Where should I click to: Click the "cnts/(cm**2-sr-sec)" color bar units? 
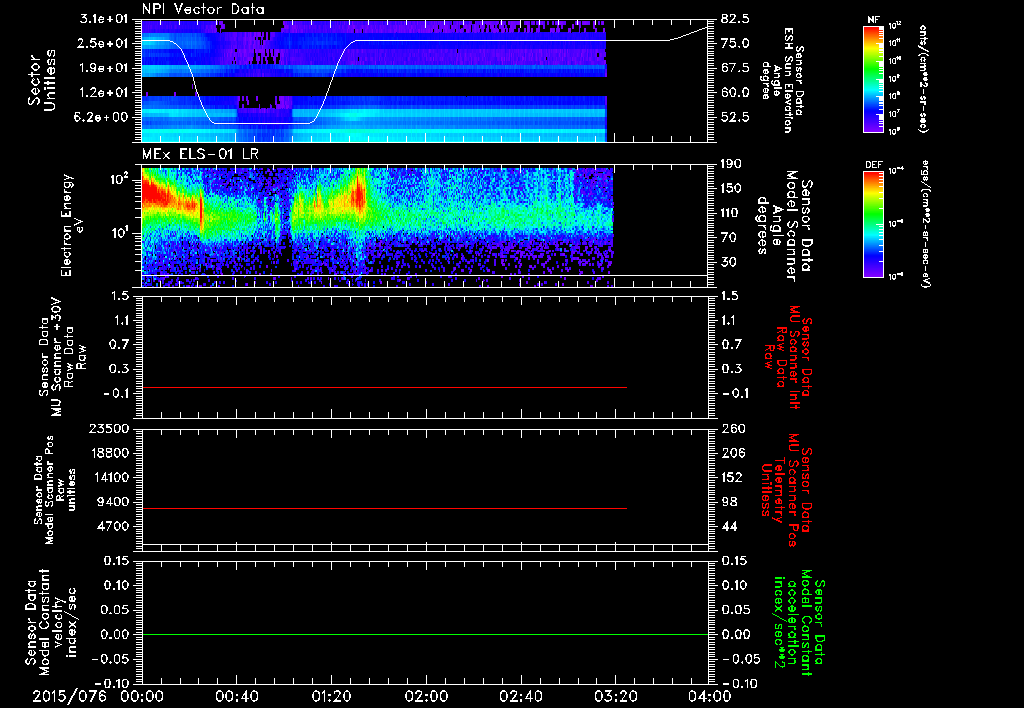pyautogui.click(x=923, y=79)
